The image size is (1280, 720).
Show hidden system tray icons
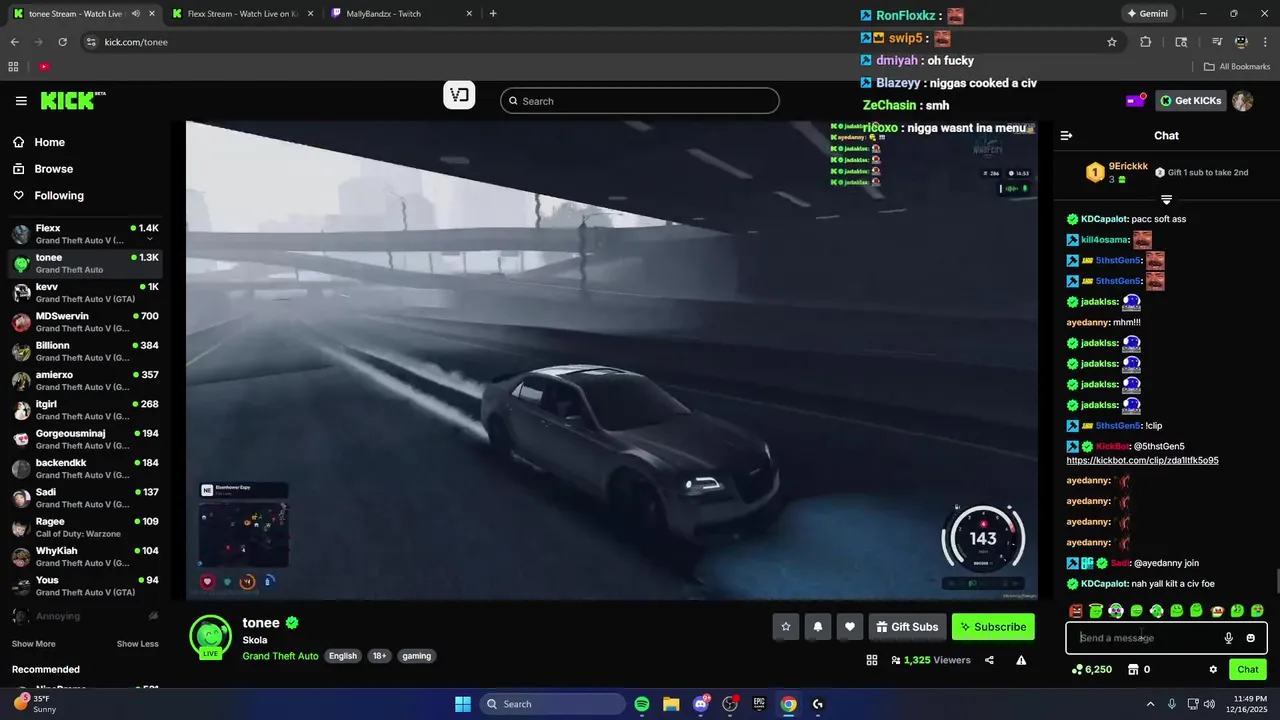click(1150, 704)
